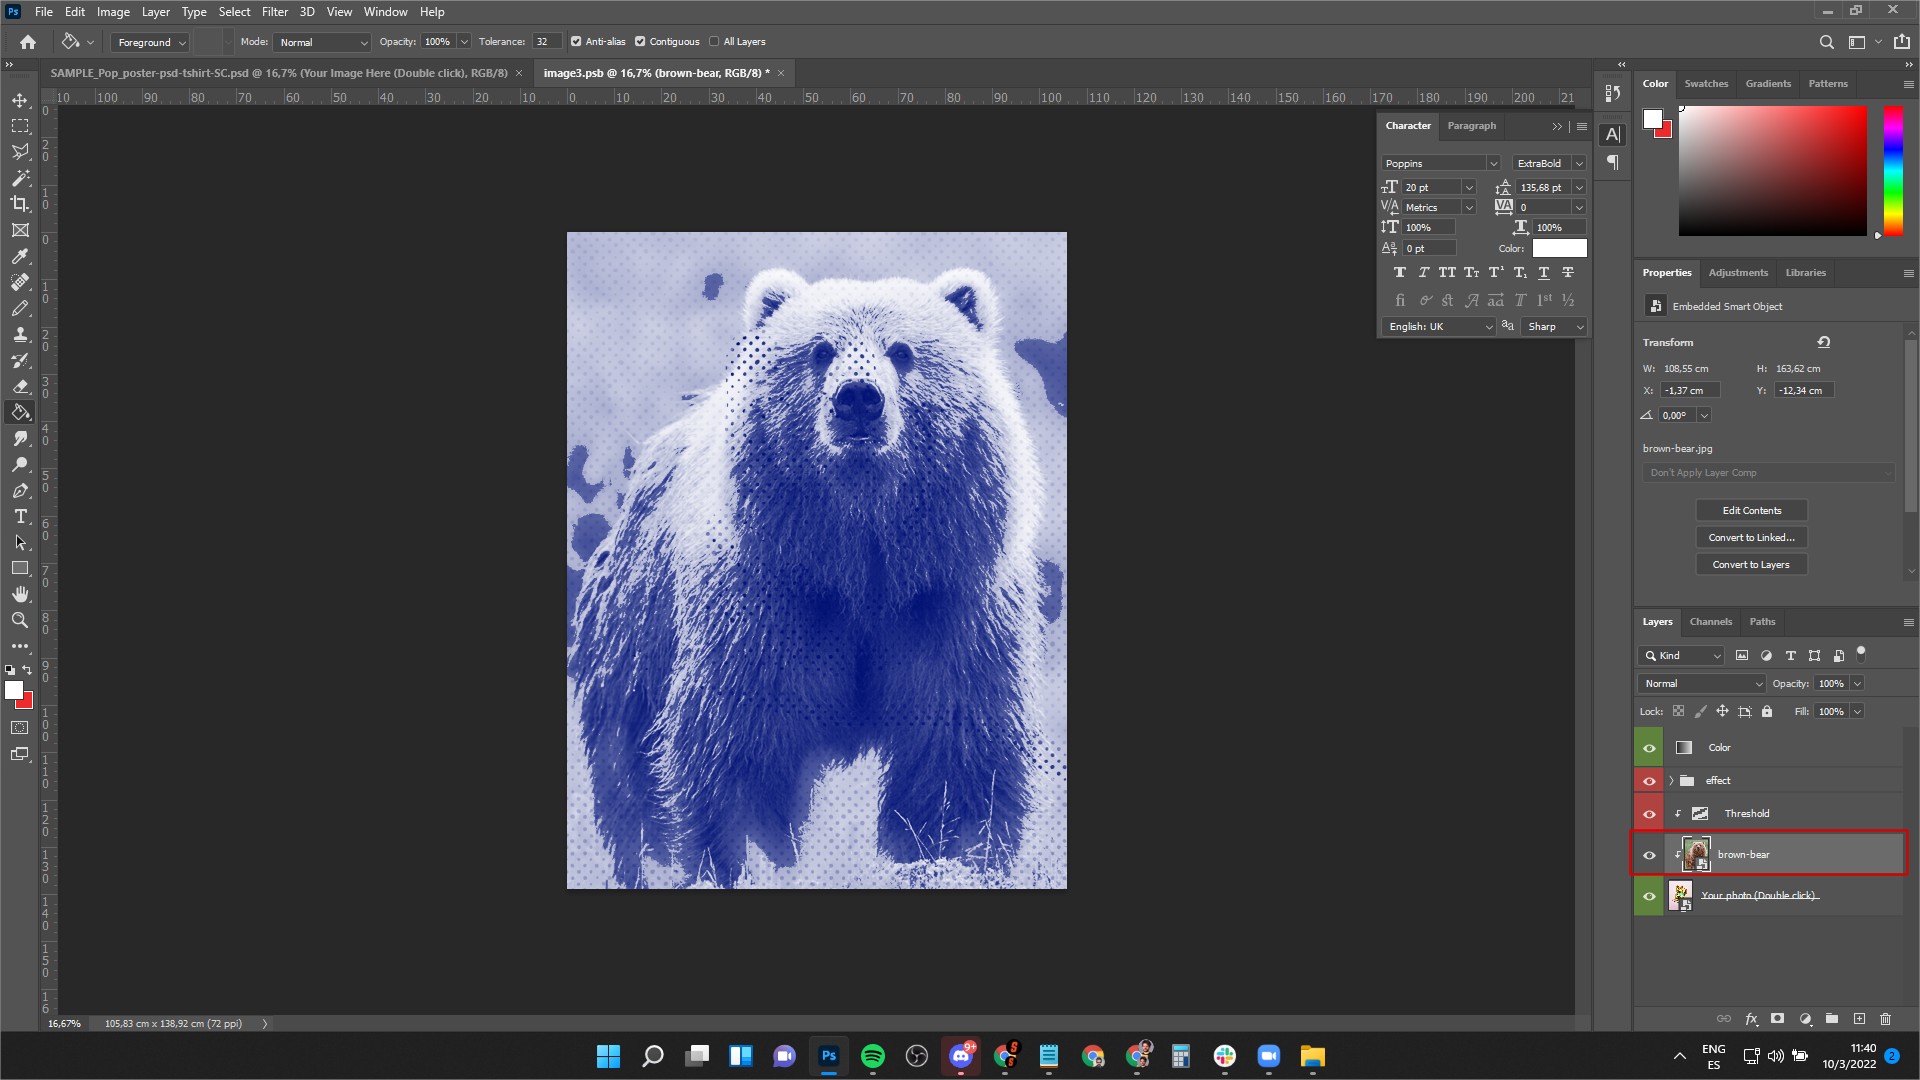Enable Anti-alias checkbox in options bar
The height and width of the screenshot is (1080, 1920).
pos(575,41)
